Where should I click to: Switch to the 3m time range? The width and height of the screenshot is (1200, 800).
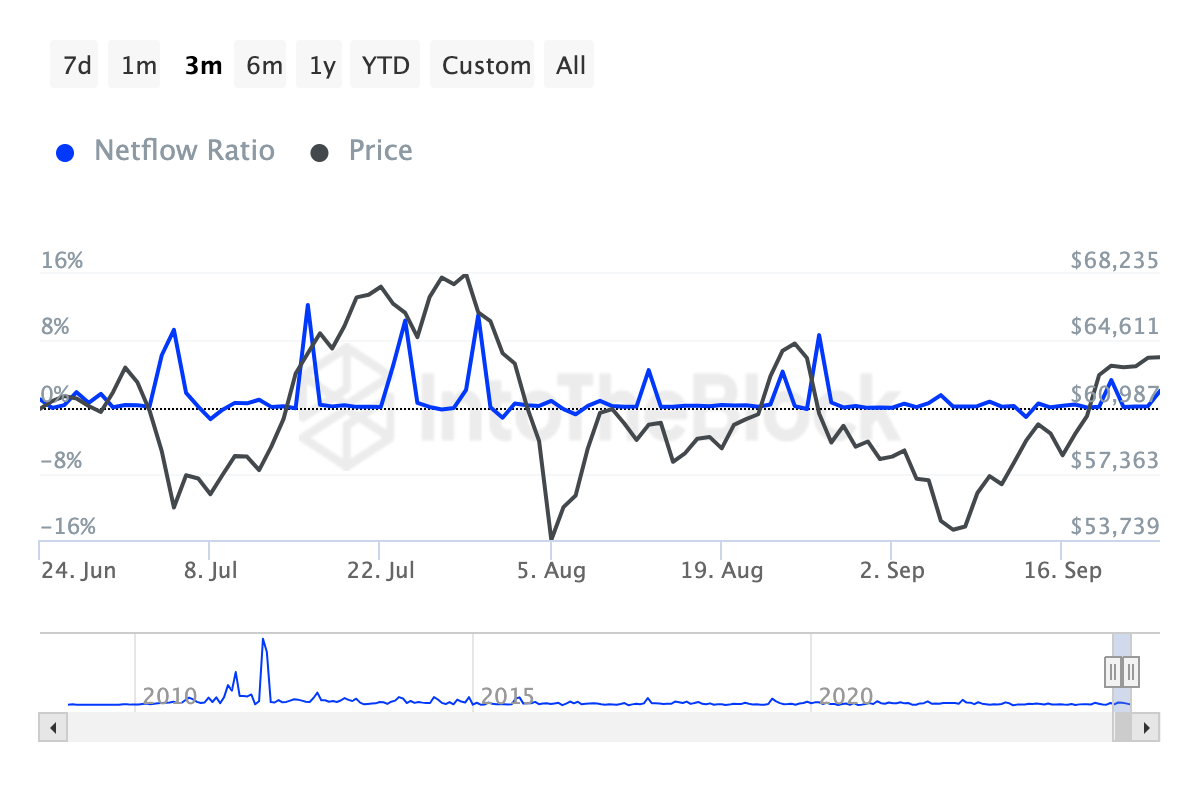[x=203, y=65]
